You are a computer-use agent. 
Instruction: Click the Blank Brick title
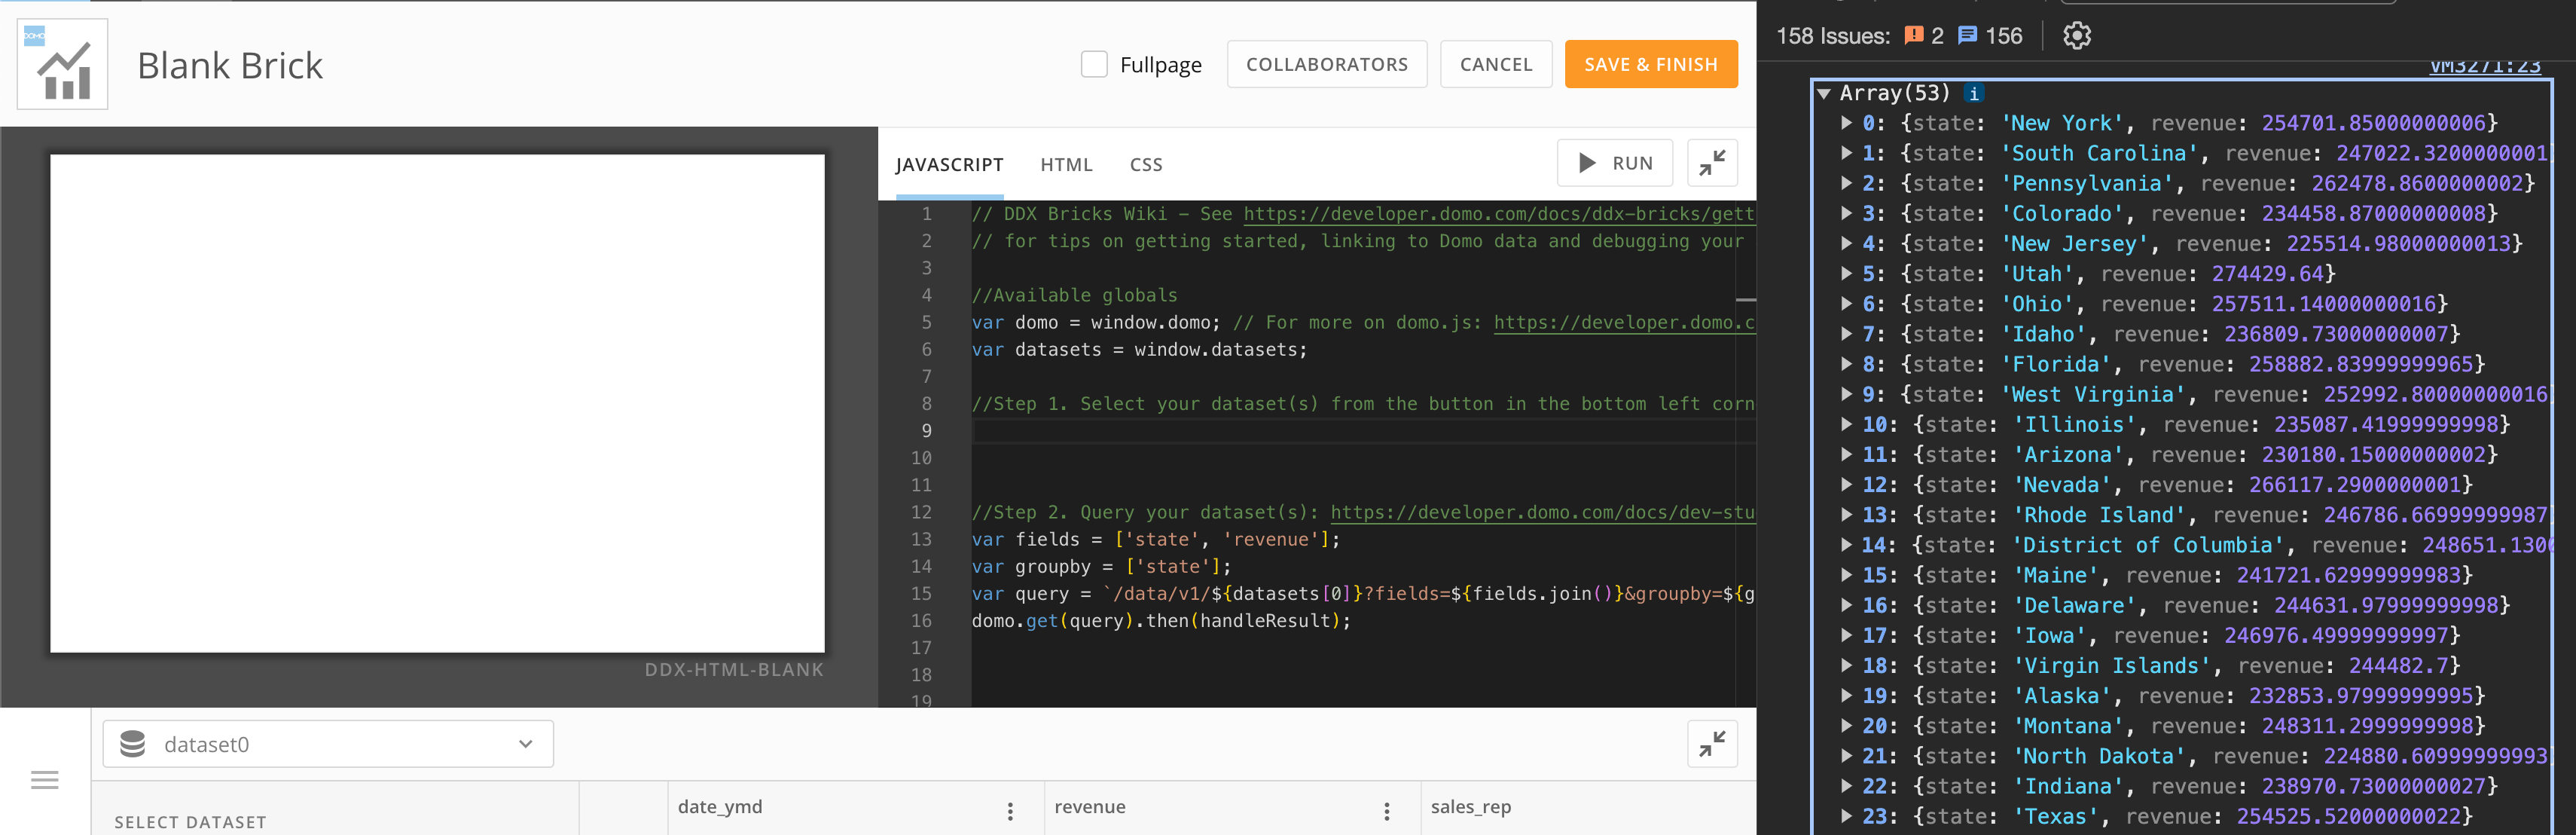click(230, 65)
